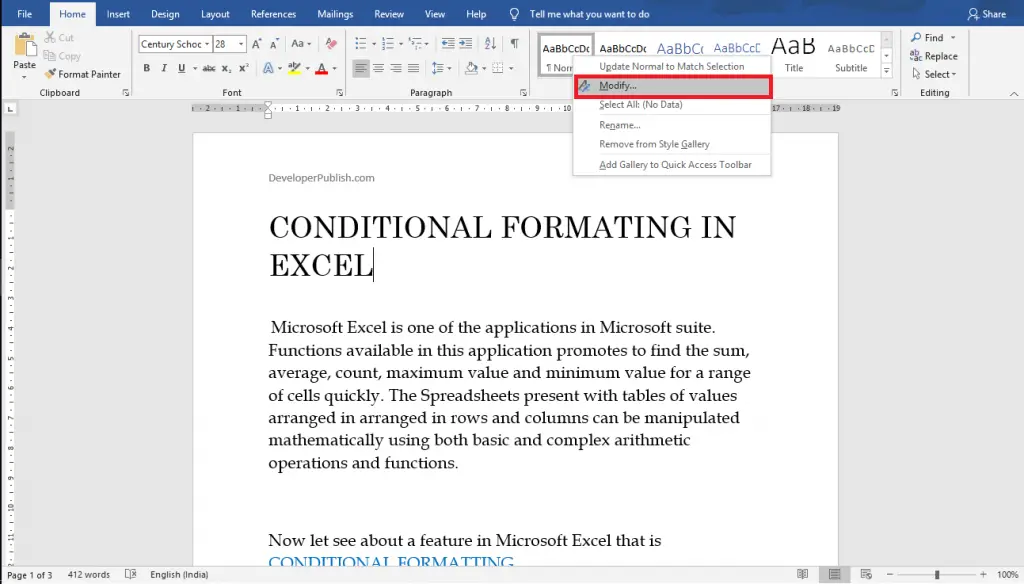1024x584 pixels.
Task: Justify the paragraph text
Action: coord(413,68)
